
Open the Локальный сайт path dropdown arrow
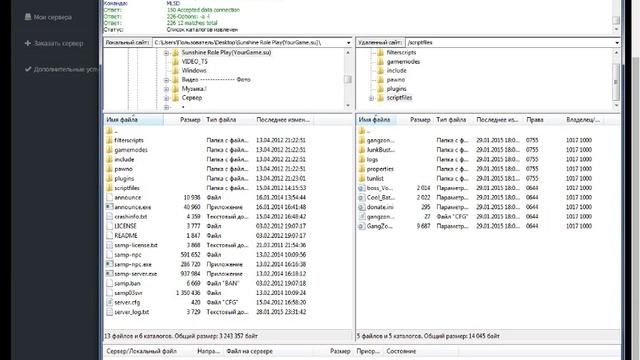(348, 42)
